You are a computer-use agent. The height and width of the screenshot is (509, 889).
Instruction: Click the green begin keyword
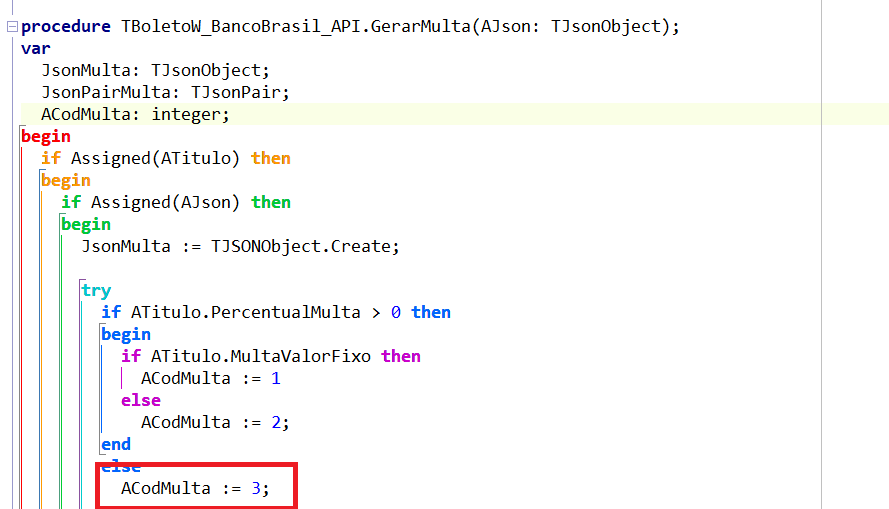(86, 224)
